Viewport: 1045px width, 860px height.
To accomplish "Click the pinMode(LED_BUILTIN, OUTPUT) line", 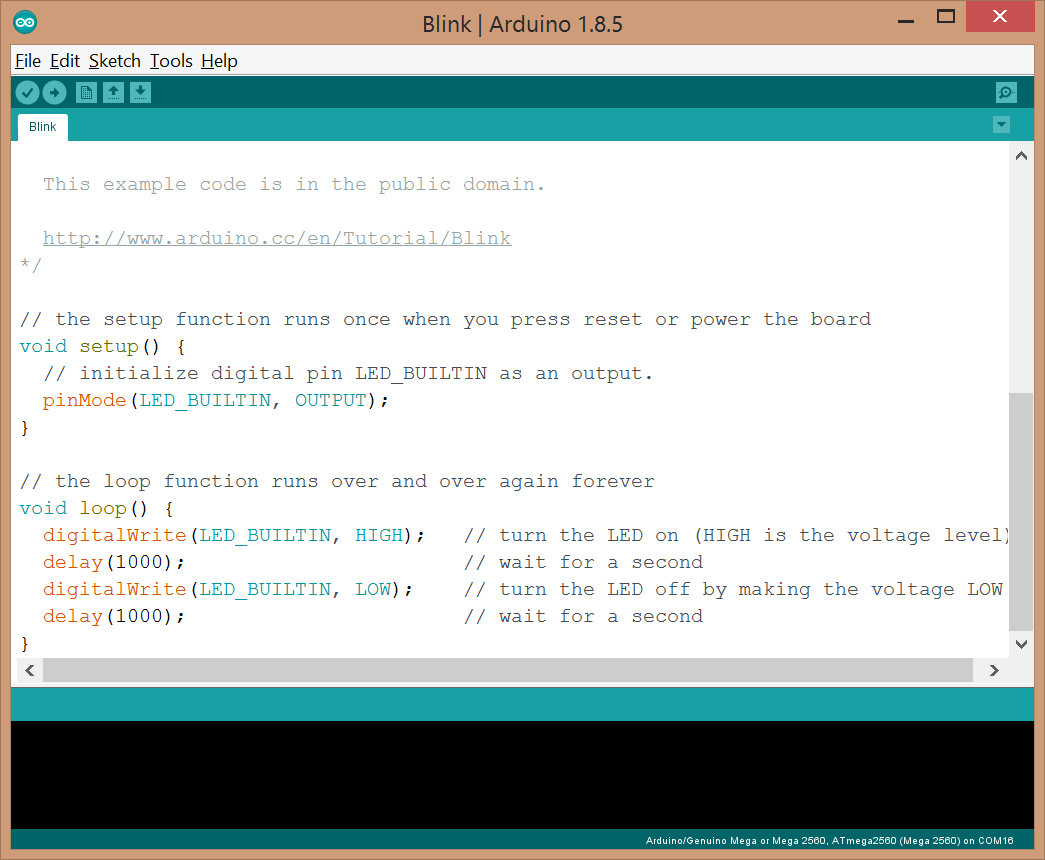I will (215, 401).
